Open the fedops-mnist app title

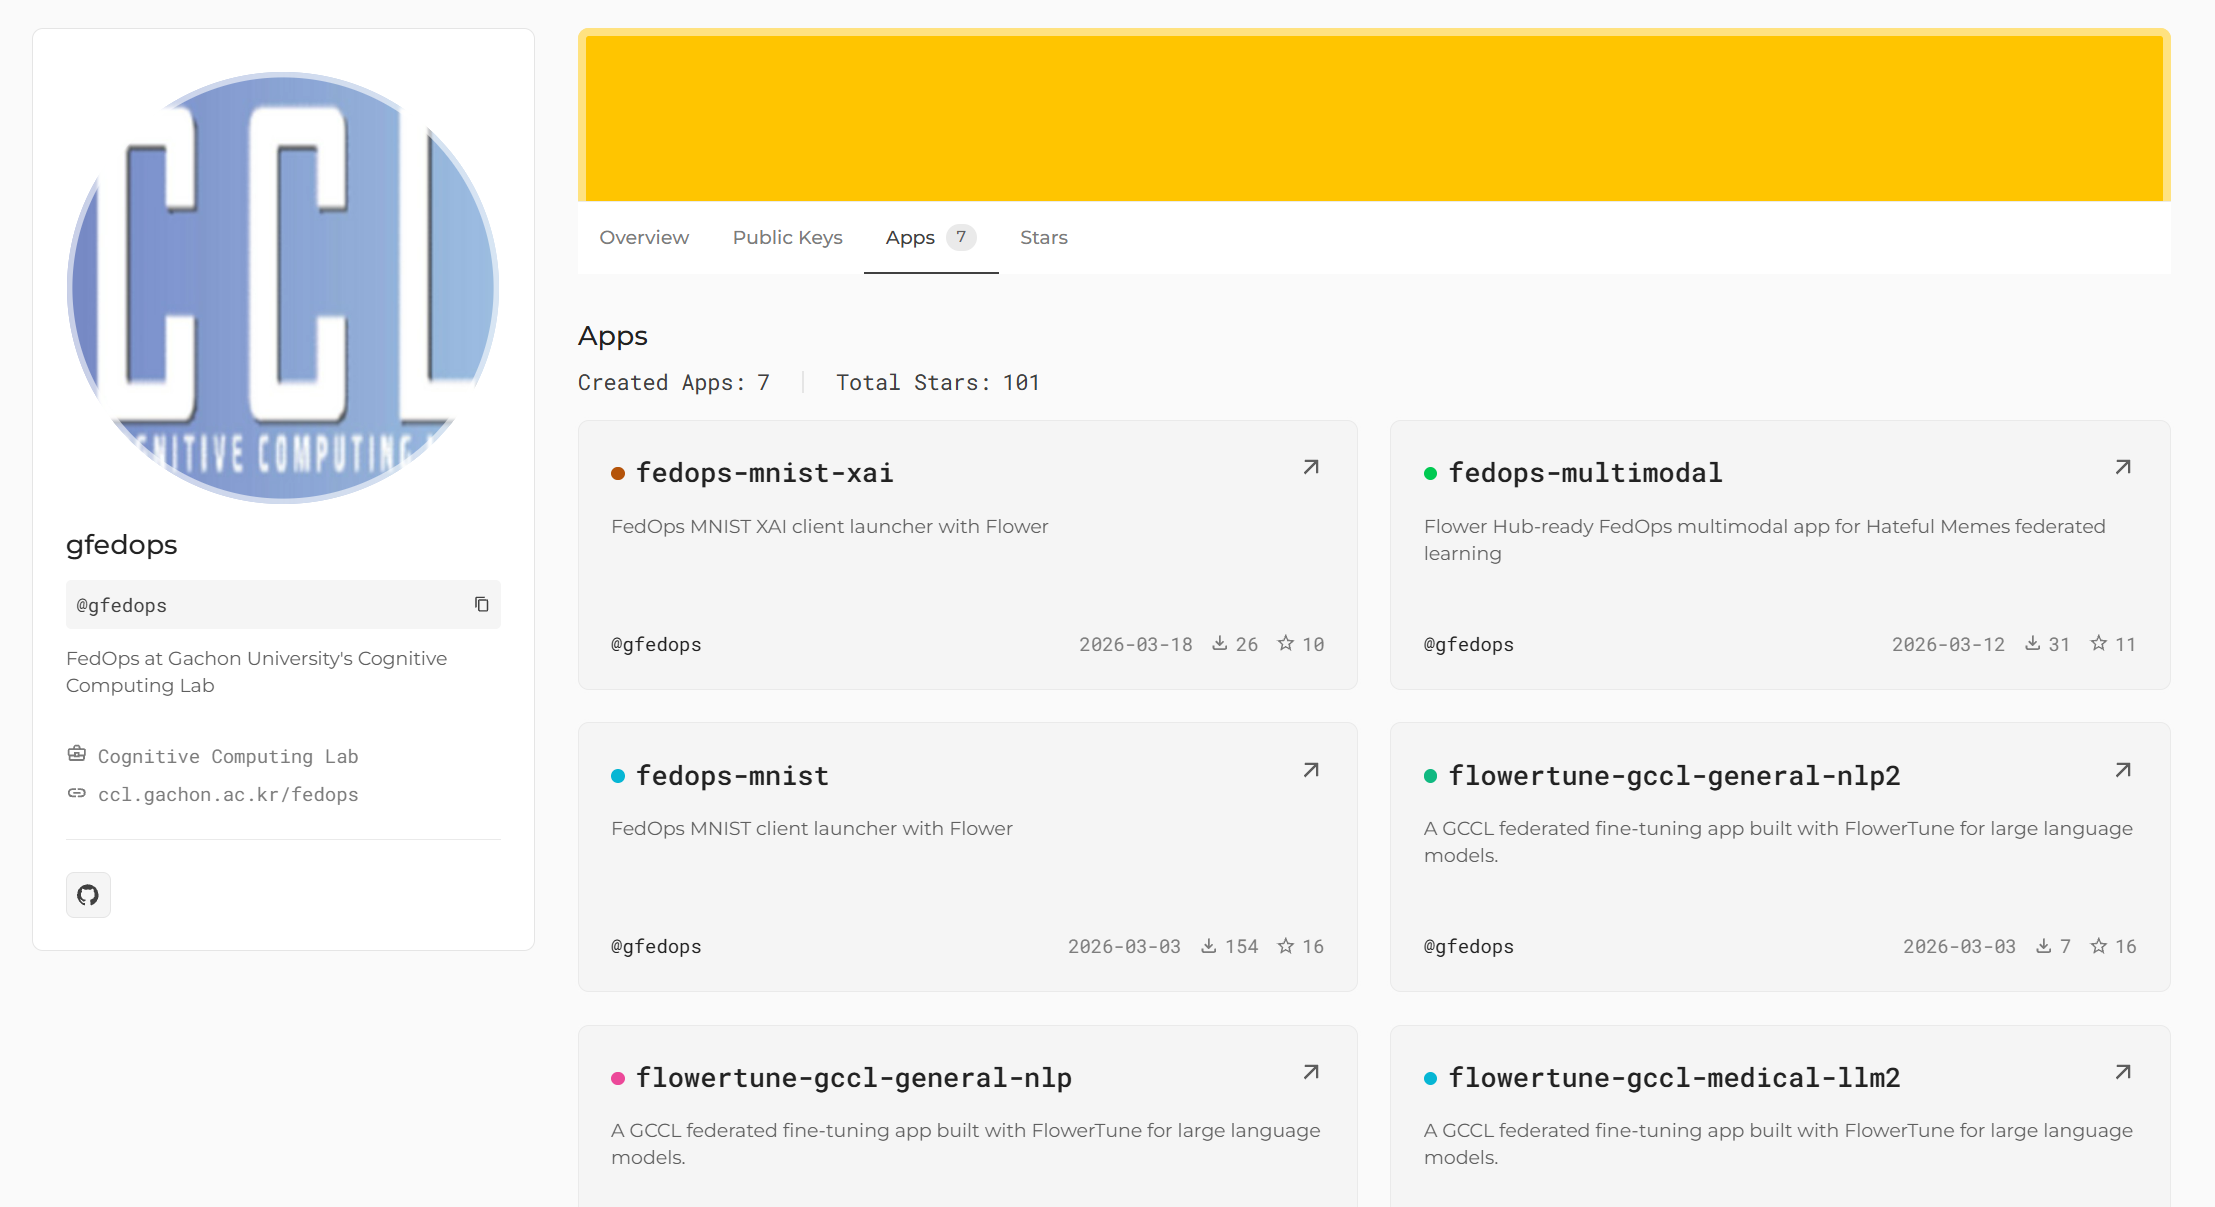tap(732, 776)
